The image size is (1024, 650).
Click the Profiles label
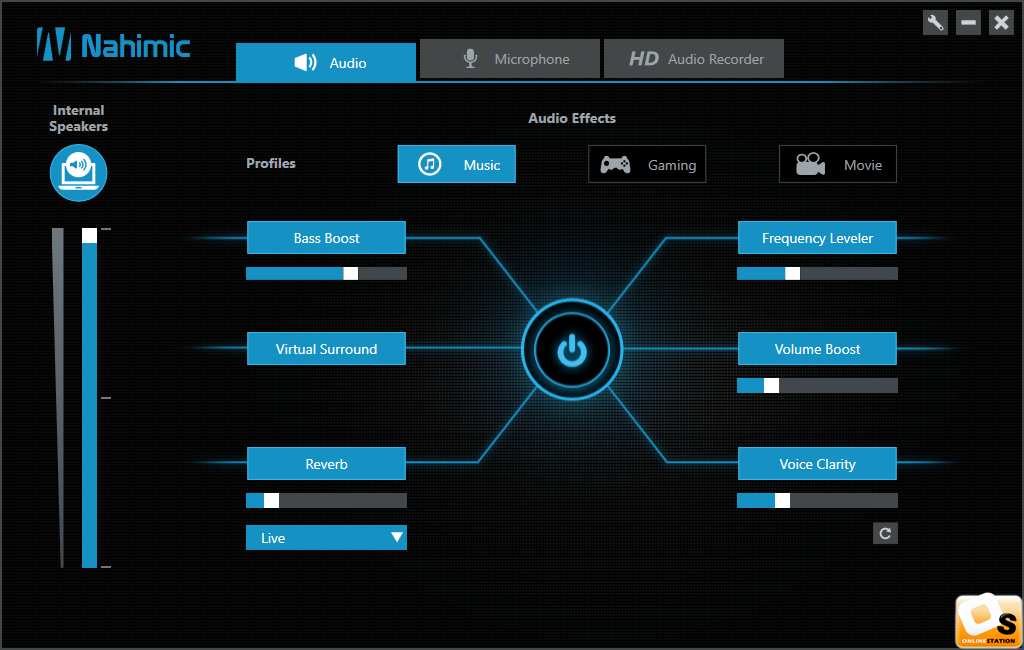(x=270, y=163)
